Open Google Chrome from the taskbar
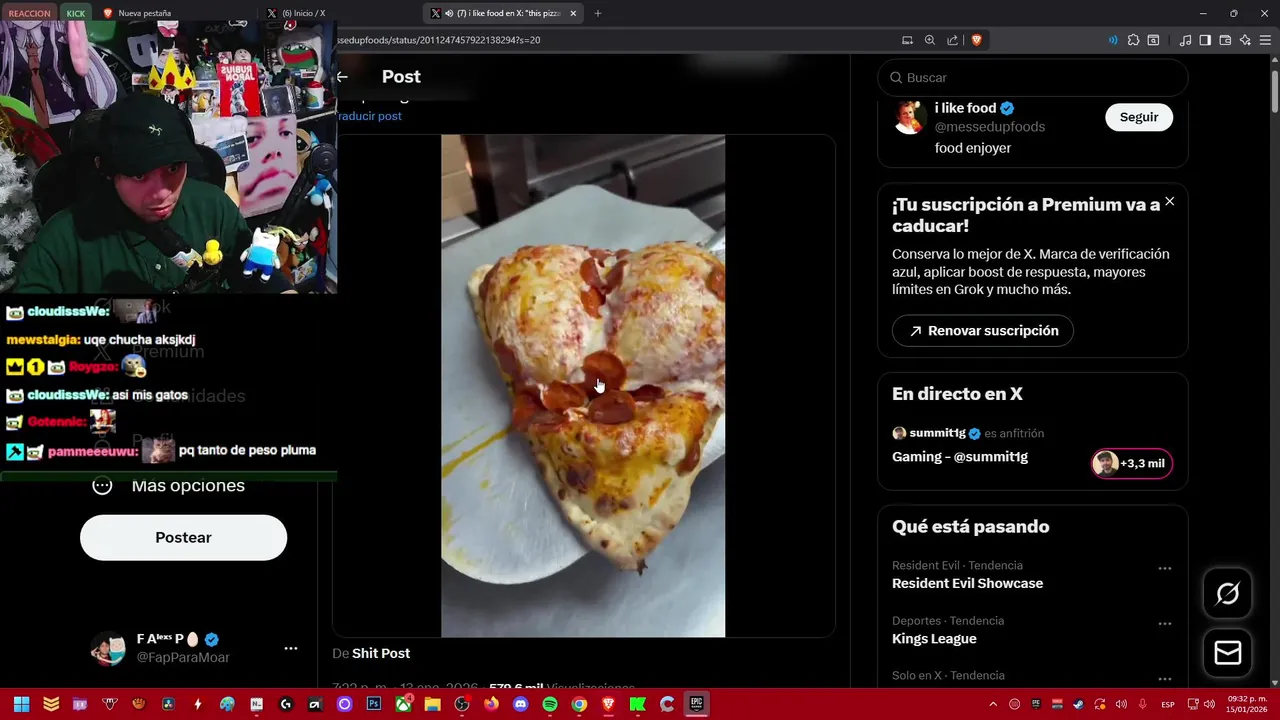 (x=579, y=704)
